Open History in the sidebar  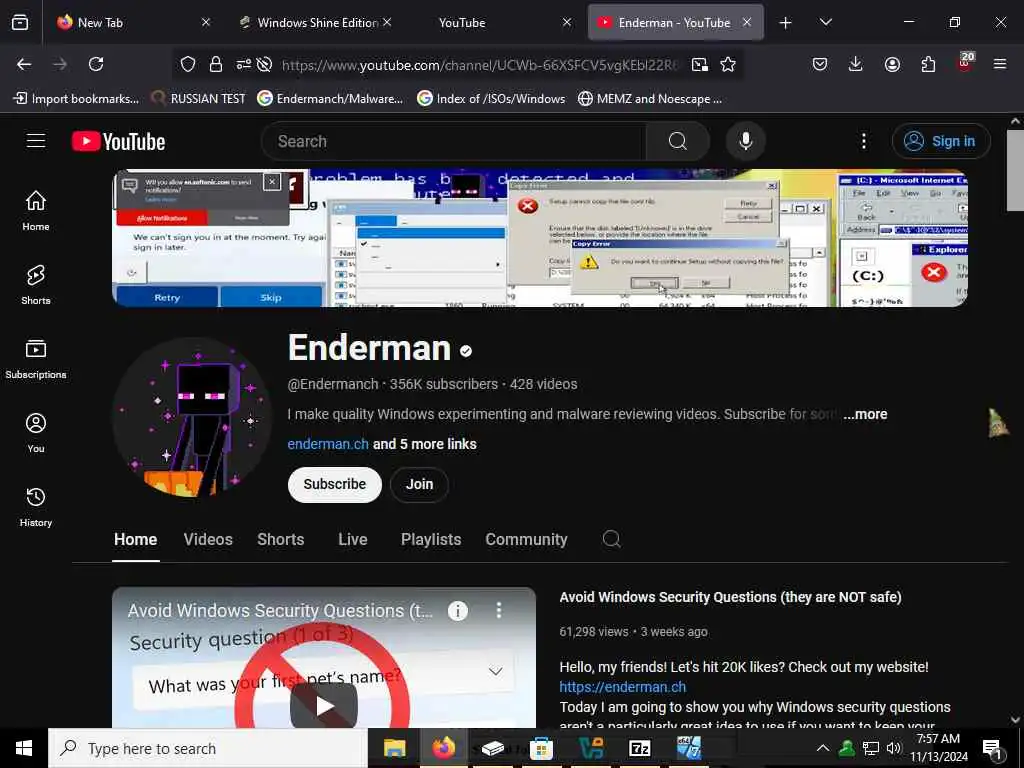click(36, 507)
